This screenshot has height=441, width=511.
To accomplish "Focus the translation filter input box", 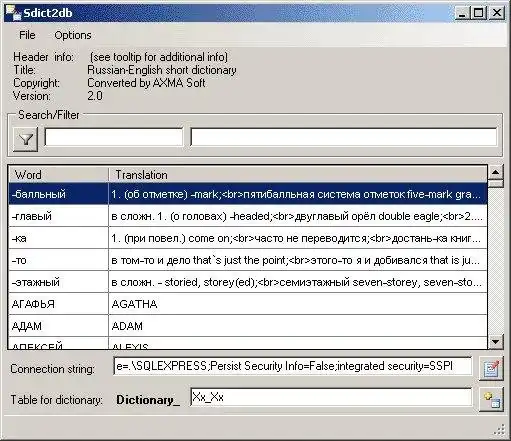I will tap(343, 137).
